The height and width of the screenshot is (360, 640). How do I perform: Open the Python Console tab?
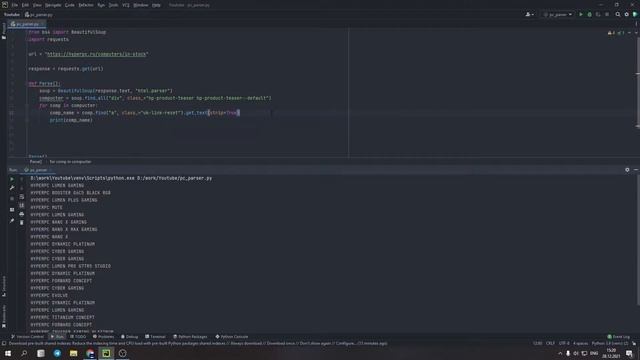point(232,337)
